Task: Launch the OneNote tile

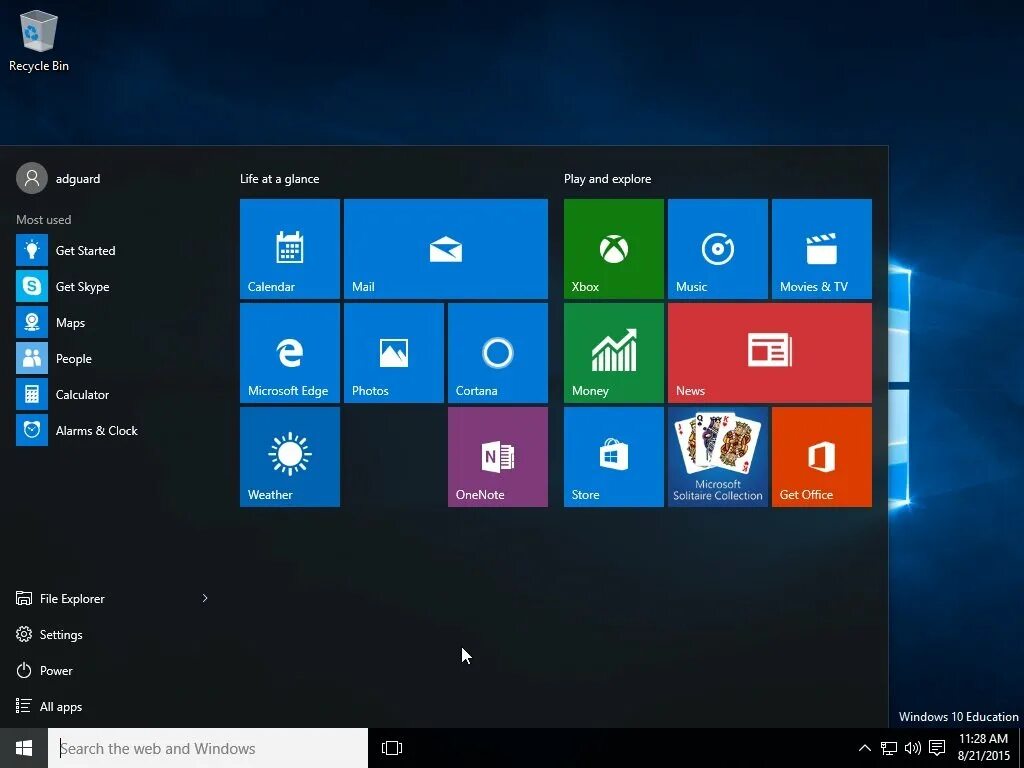Action: click(x=498, y=456)
